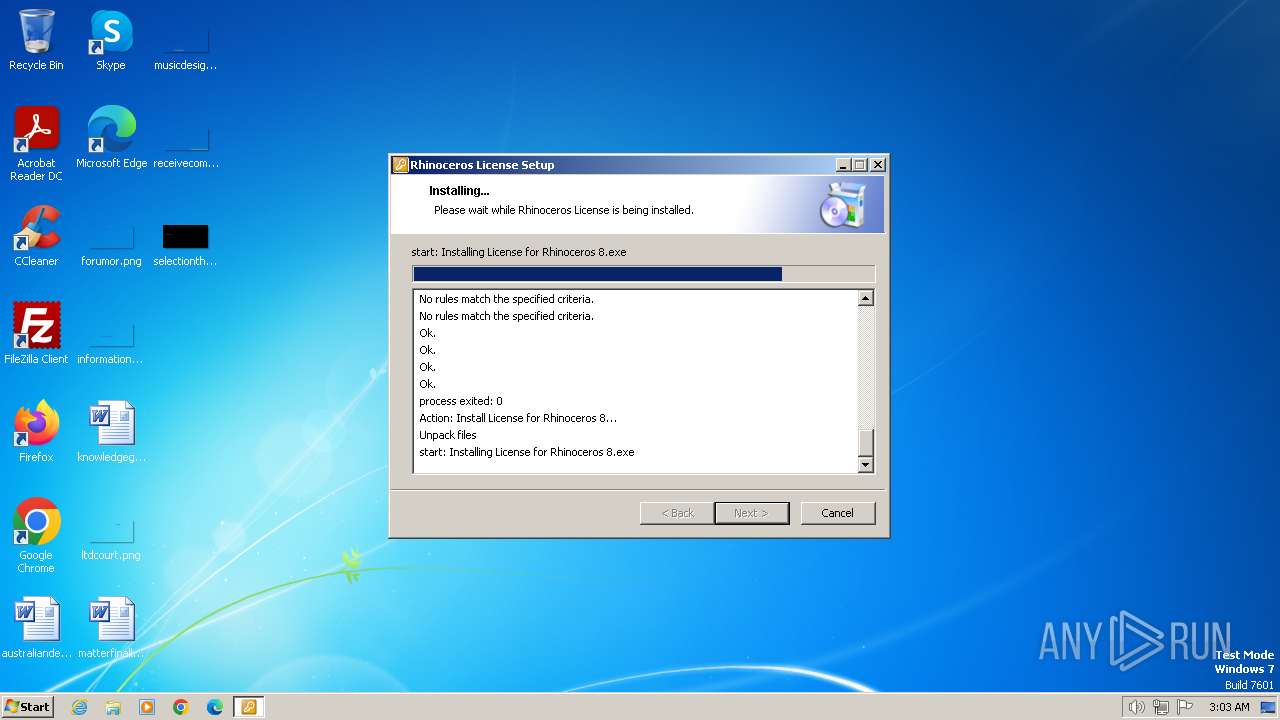Open Internet Explorer from taskbar
This screenshot has height=720, width=1280.
pyautogui.click(x=79, y=707)
